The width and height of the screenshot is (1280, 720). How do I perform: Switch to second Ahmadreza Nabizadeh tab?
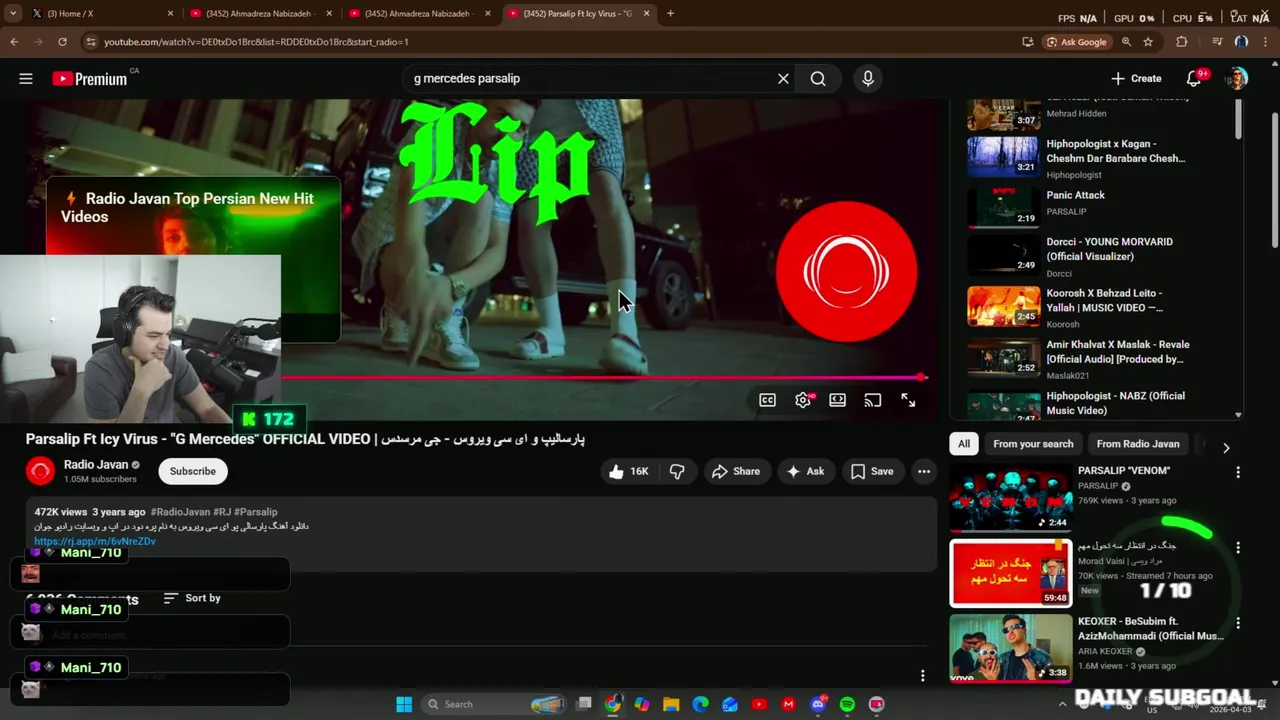418,13
